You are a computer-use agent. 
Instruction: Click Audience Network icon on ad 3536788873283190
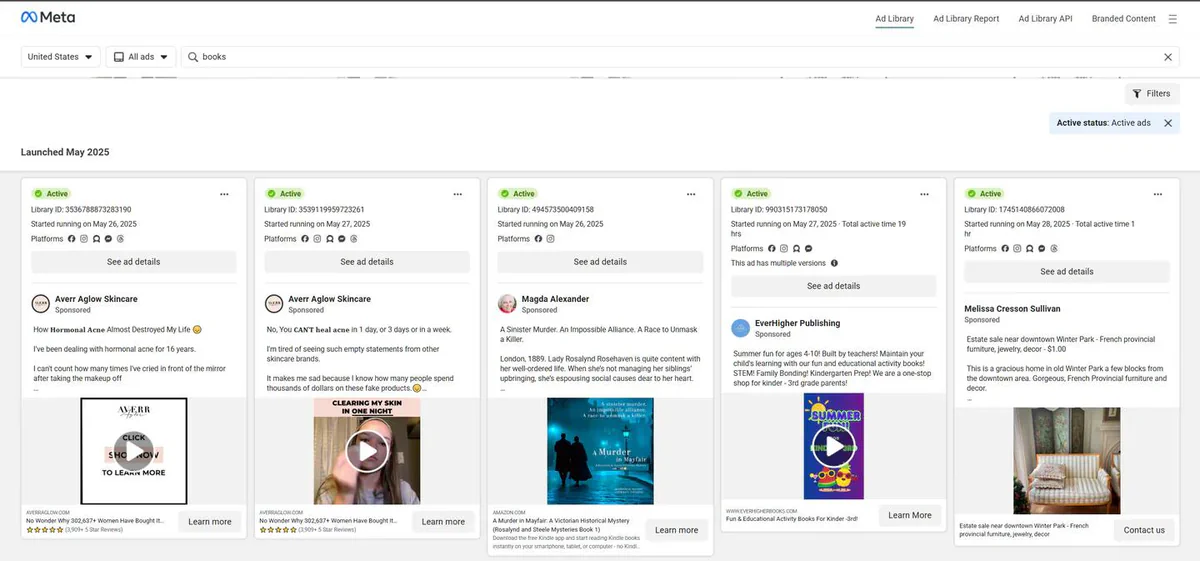(96, 239)
